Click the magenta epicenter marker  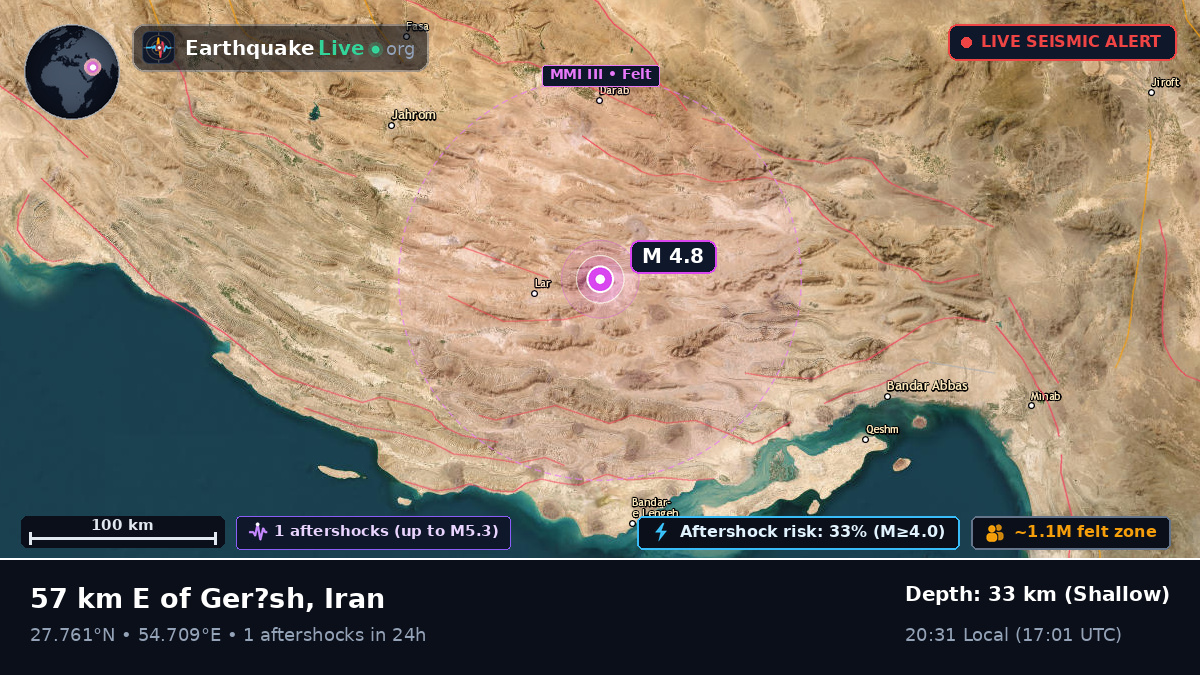click(600, 279)
